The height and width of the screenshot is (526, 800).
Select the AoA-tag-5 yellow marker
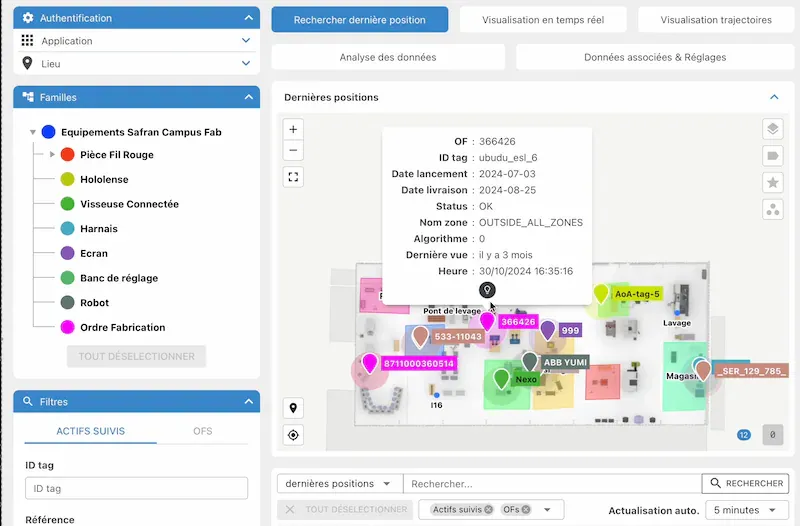tap(602, 294)
